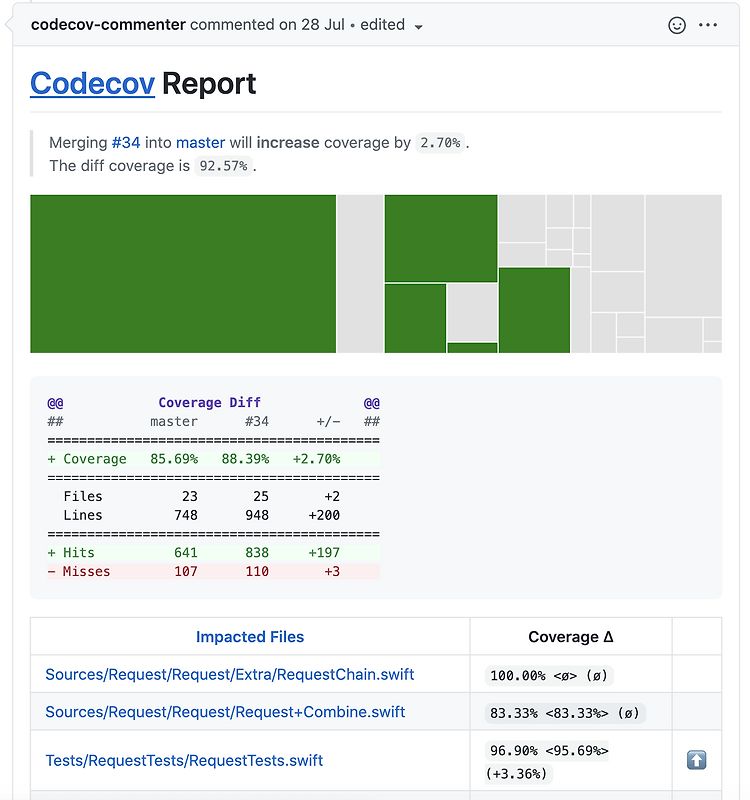This screenshot has height=800, width=750.
Task: Expand the edited history dropdown arrow
Action: (418, 27)
